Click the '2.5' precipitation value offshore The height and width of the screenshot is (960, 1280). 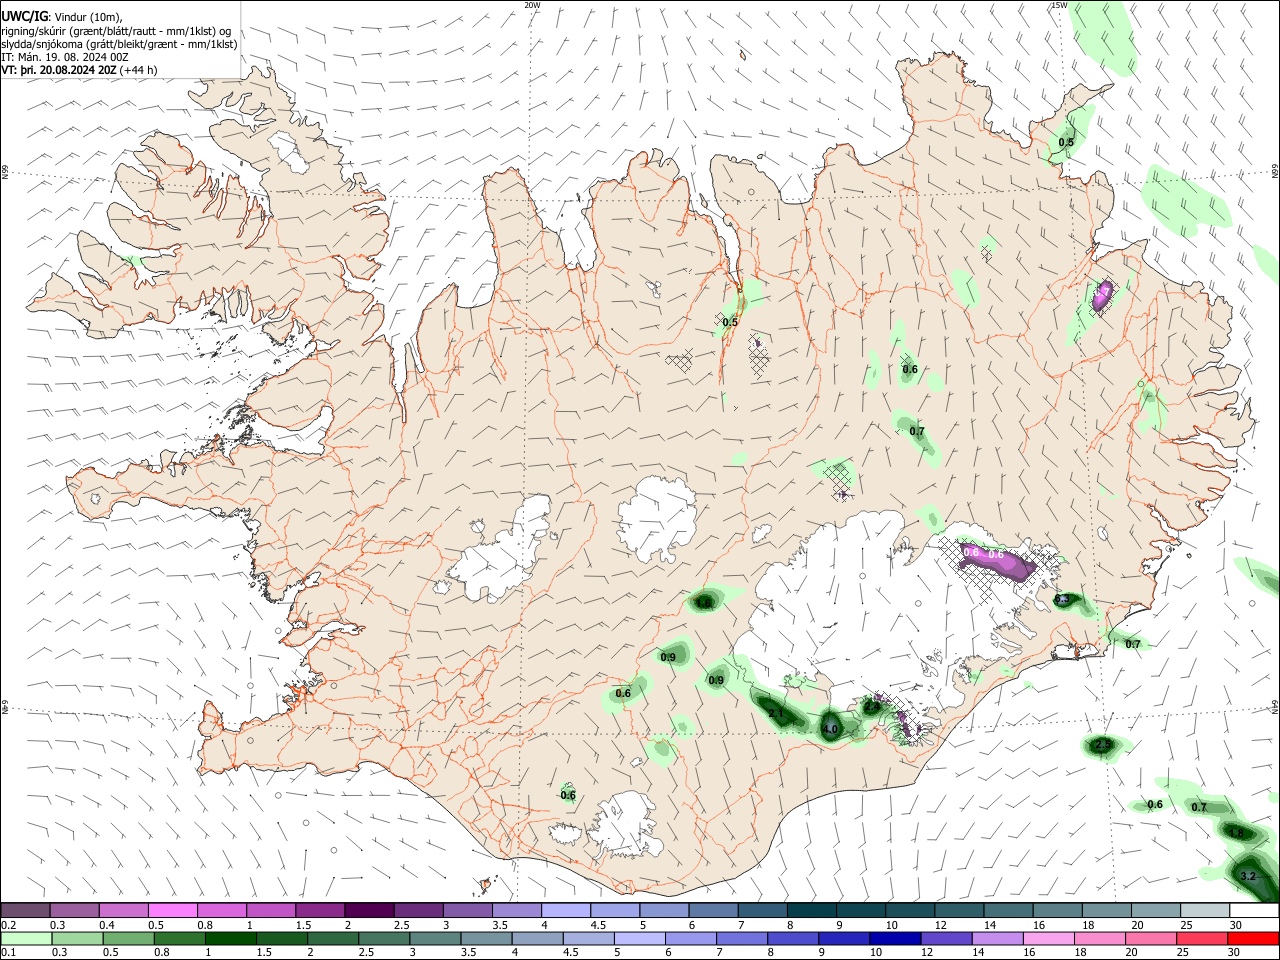(1103, 745)
